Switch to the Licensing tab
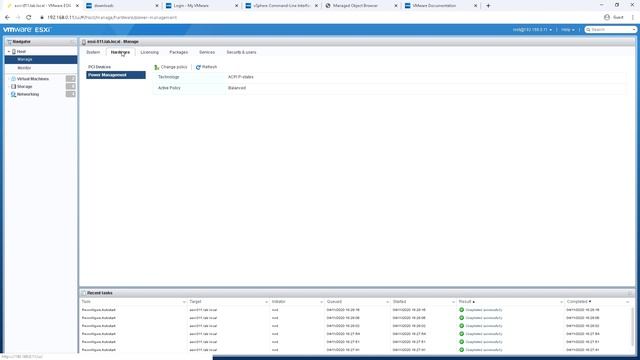 coord(149,52)
